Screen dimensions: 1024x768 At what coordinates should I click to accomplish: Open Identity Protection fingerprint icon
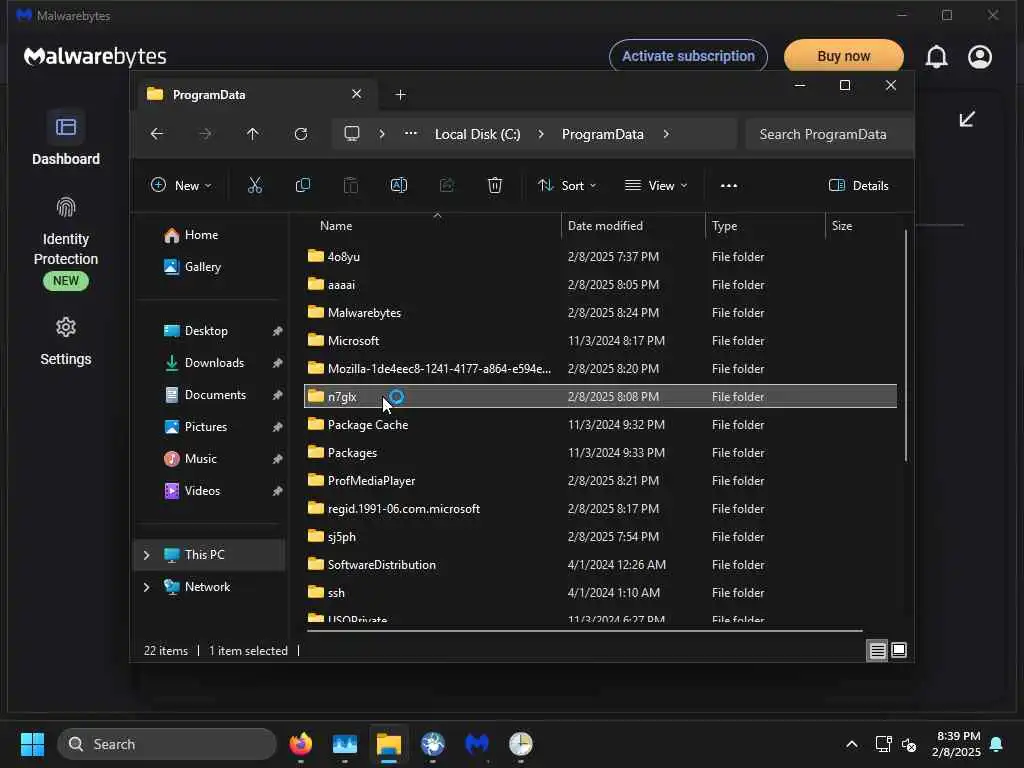pyautogui.click(x=65, y=208)
